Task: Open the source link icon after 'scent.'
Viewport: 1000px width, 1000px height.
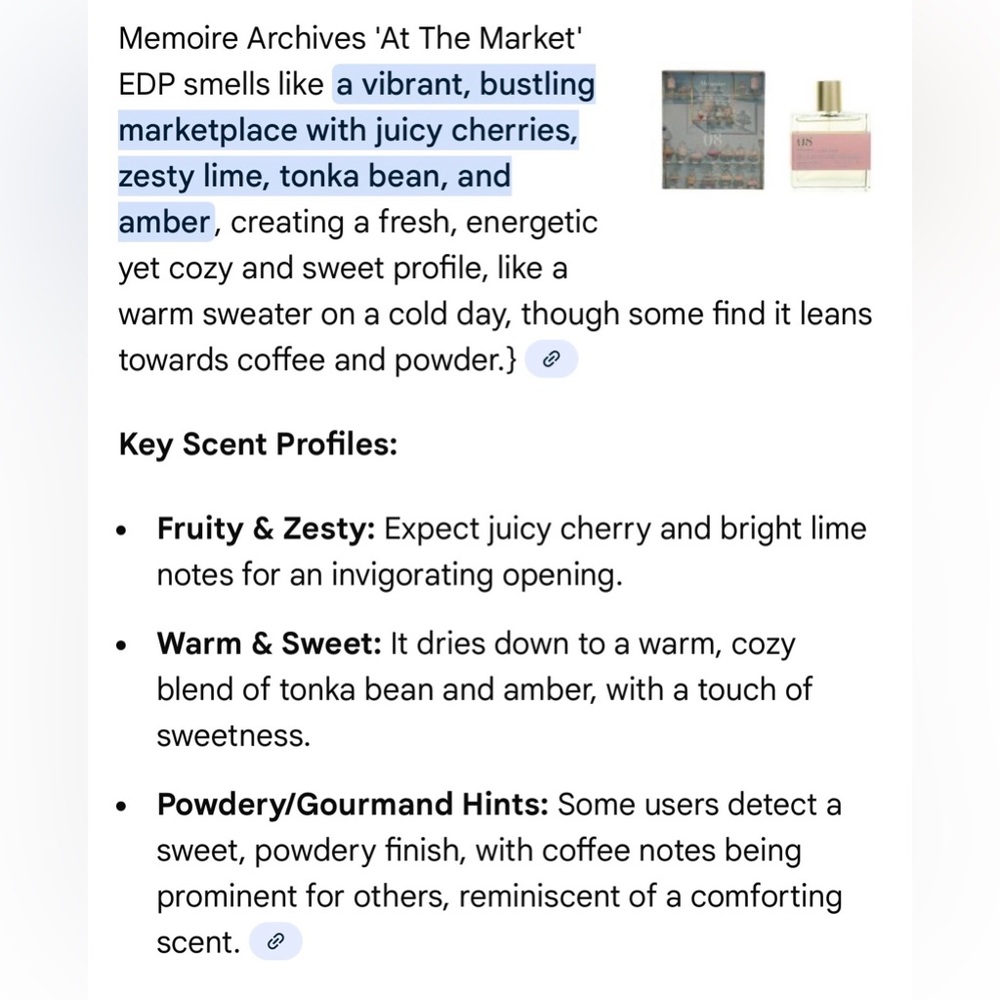Action: tap(275, 941)
